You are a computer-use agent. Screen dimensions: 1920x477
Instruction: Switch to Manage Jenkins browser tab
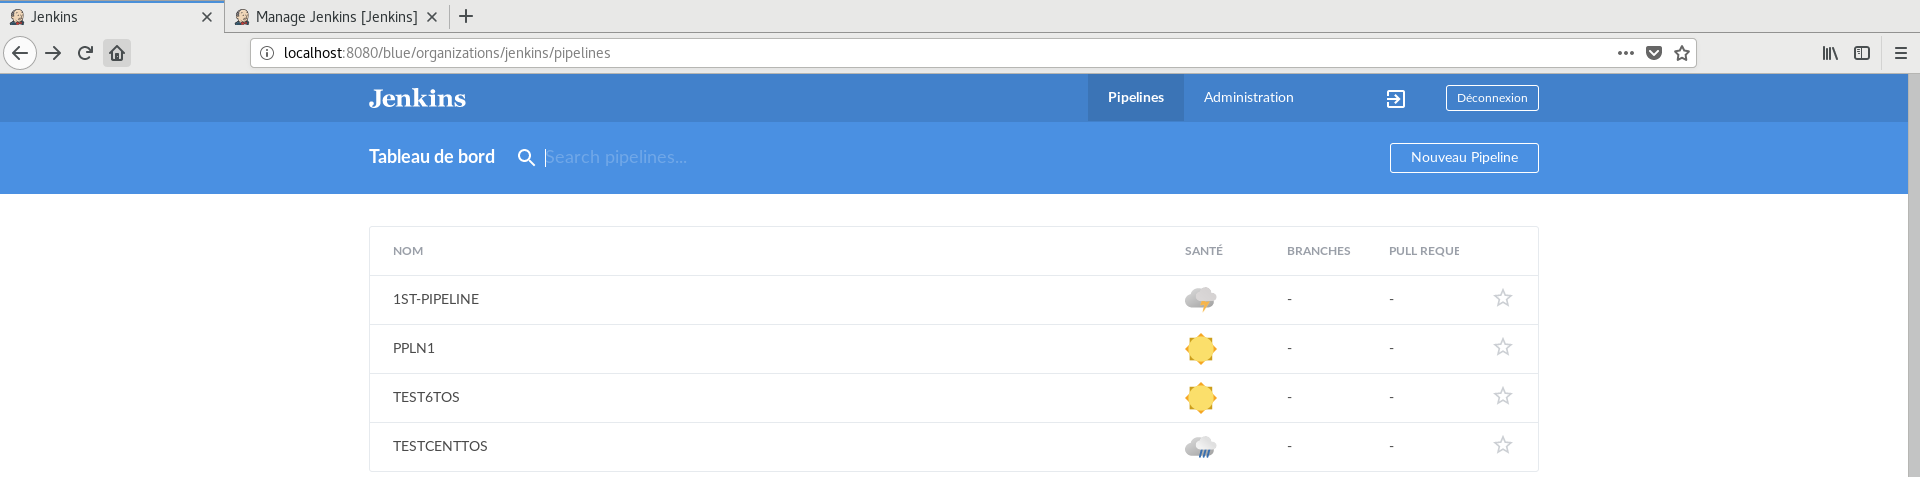[336, 17]
